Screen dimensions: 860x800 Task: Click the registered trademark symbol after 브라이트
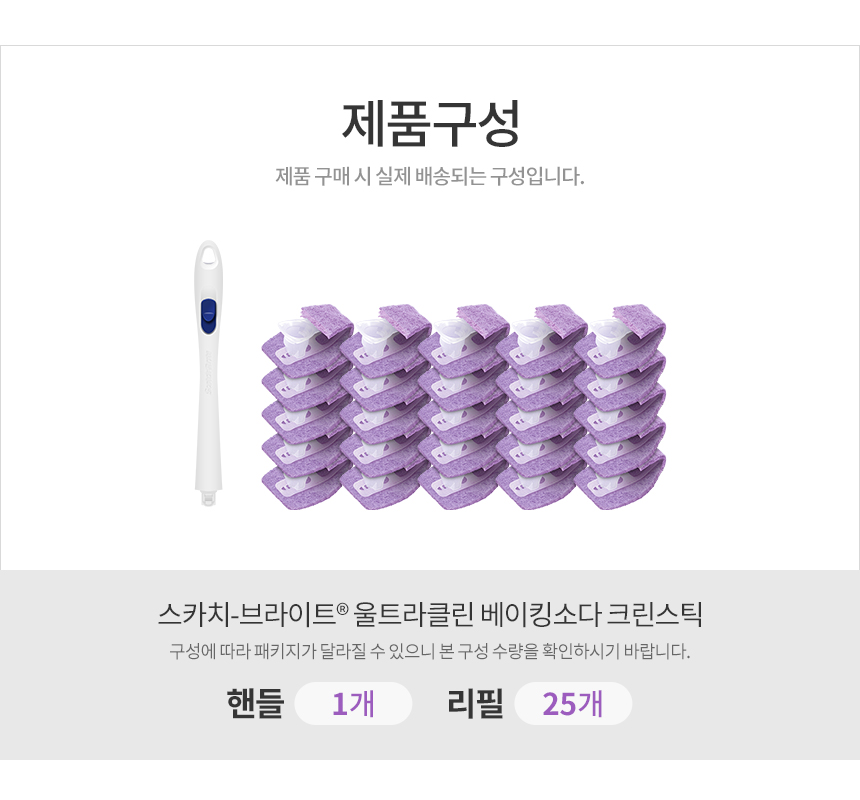coord(342,609)
